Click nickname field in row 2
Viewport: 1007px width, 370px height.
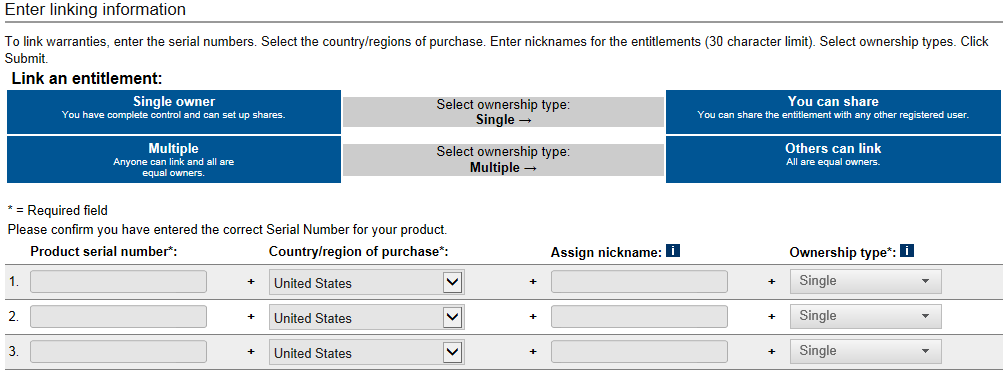639,317
